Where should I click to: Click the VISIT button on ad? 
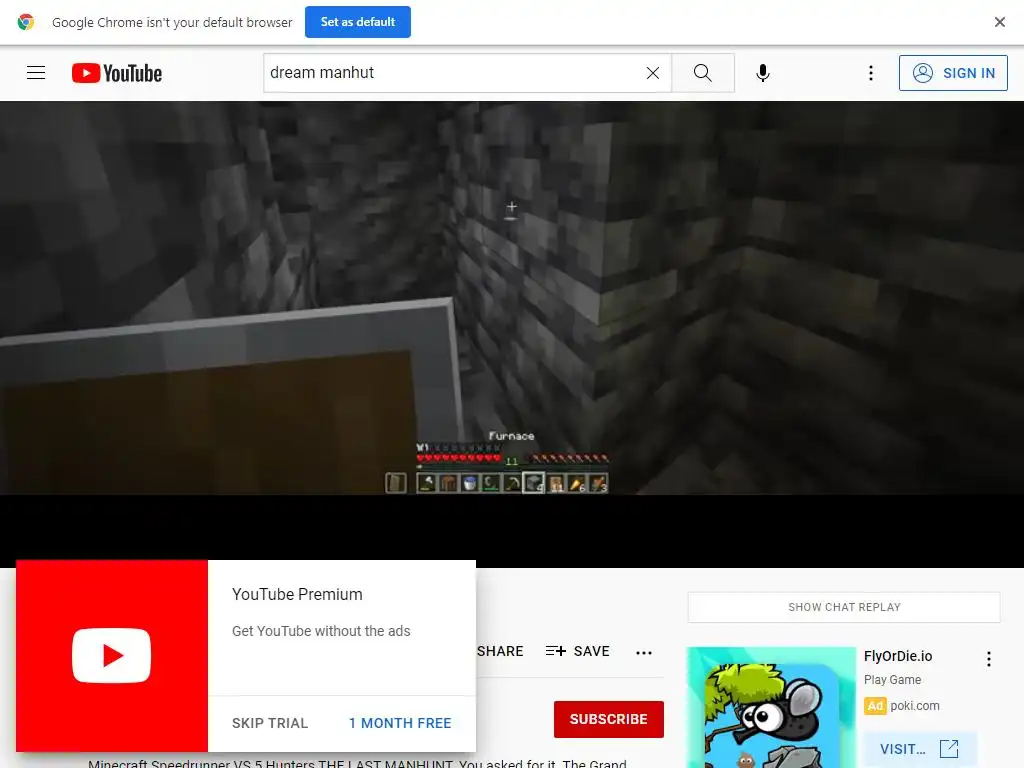(x=920, y=748)
